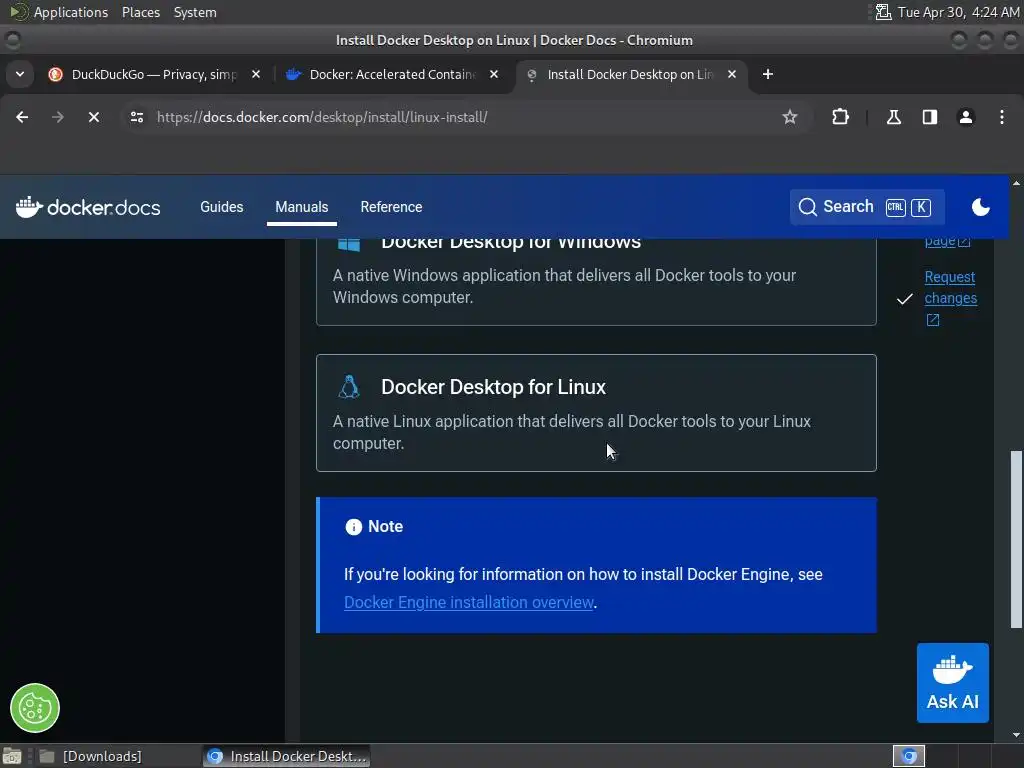Follow Docker Engine installation overview link
This screenshot has width=1024, height=768.
click(x=468, y=602)
